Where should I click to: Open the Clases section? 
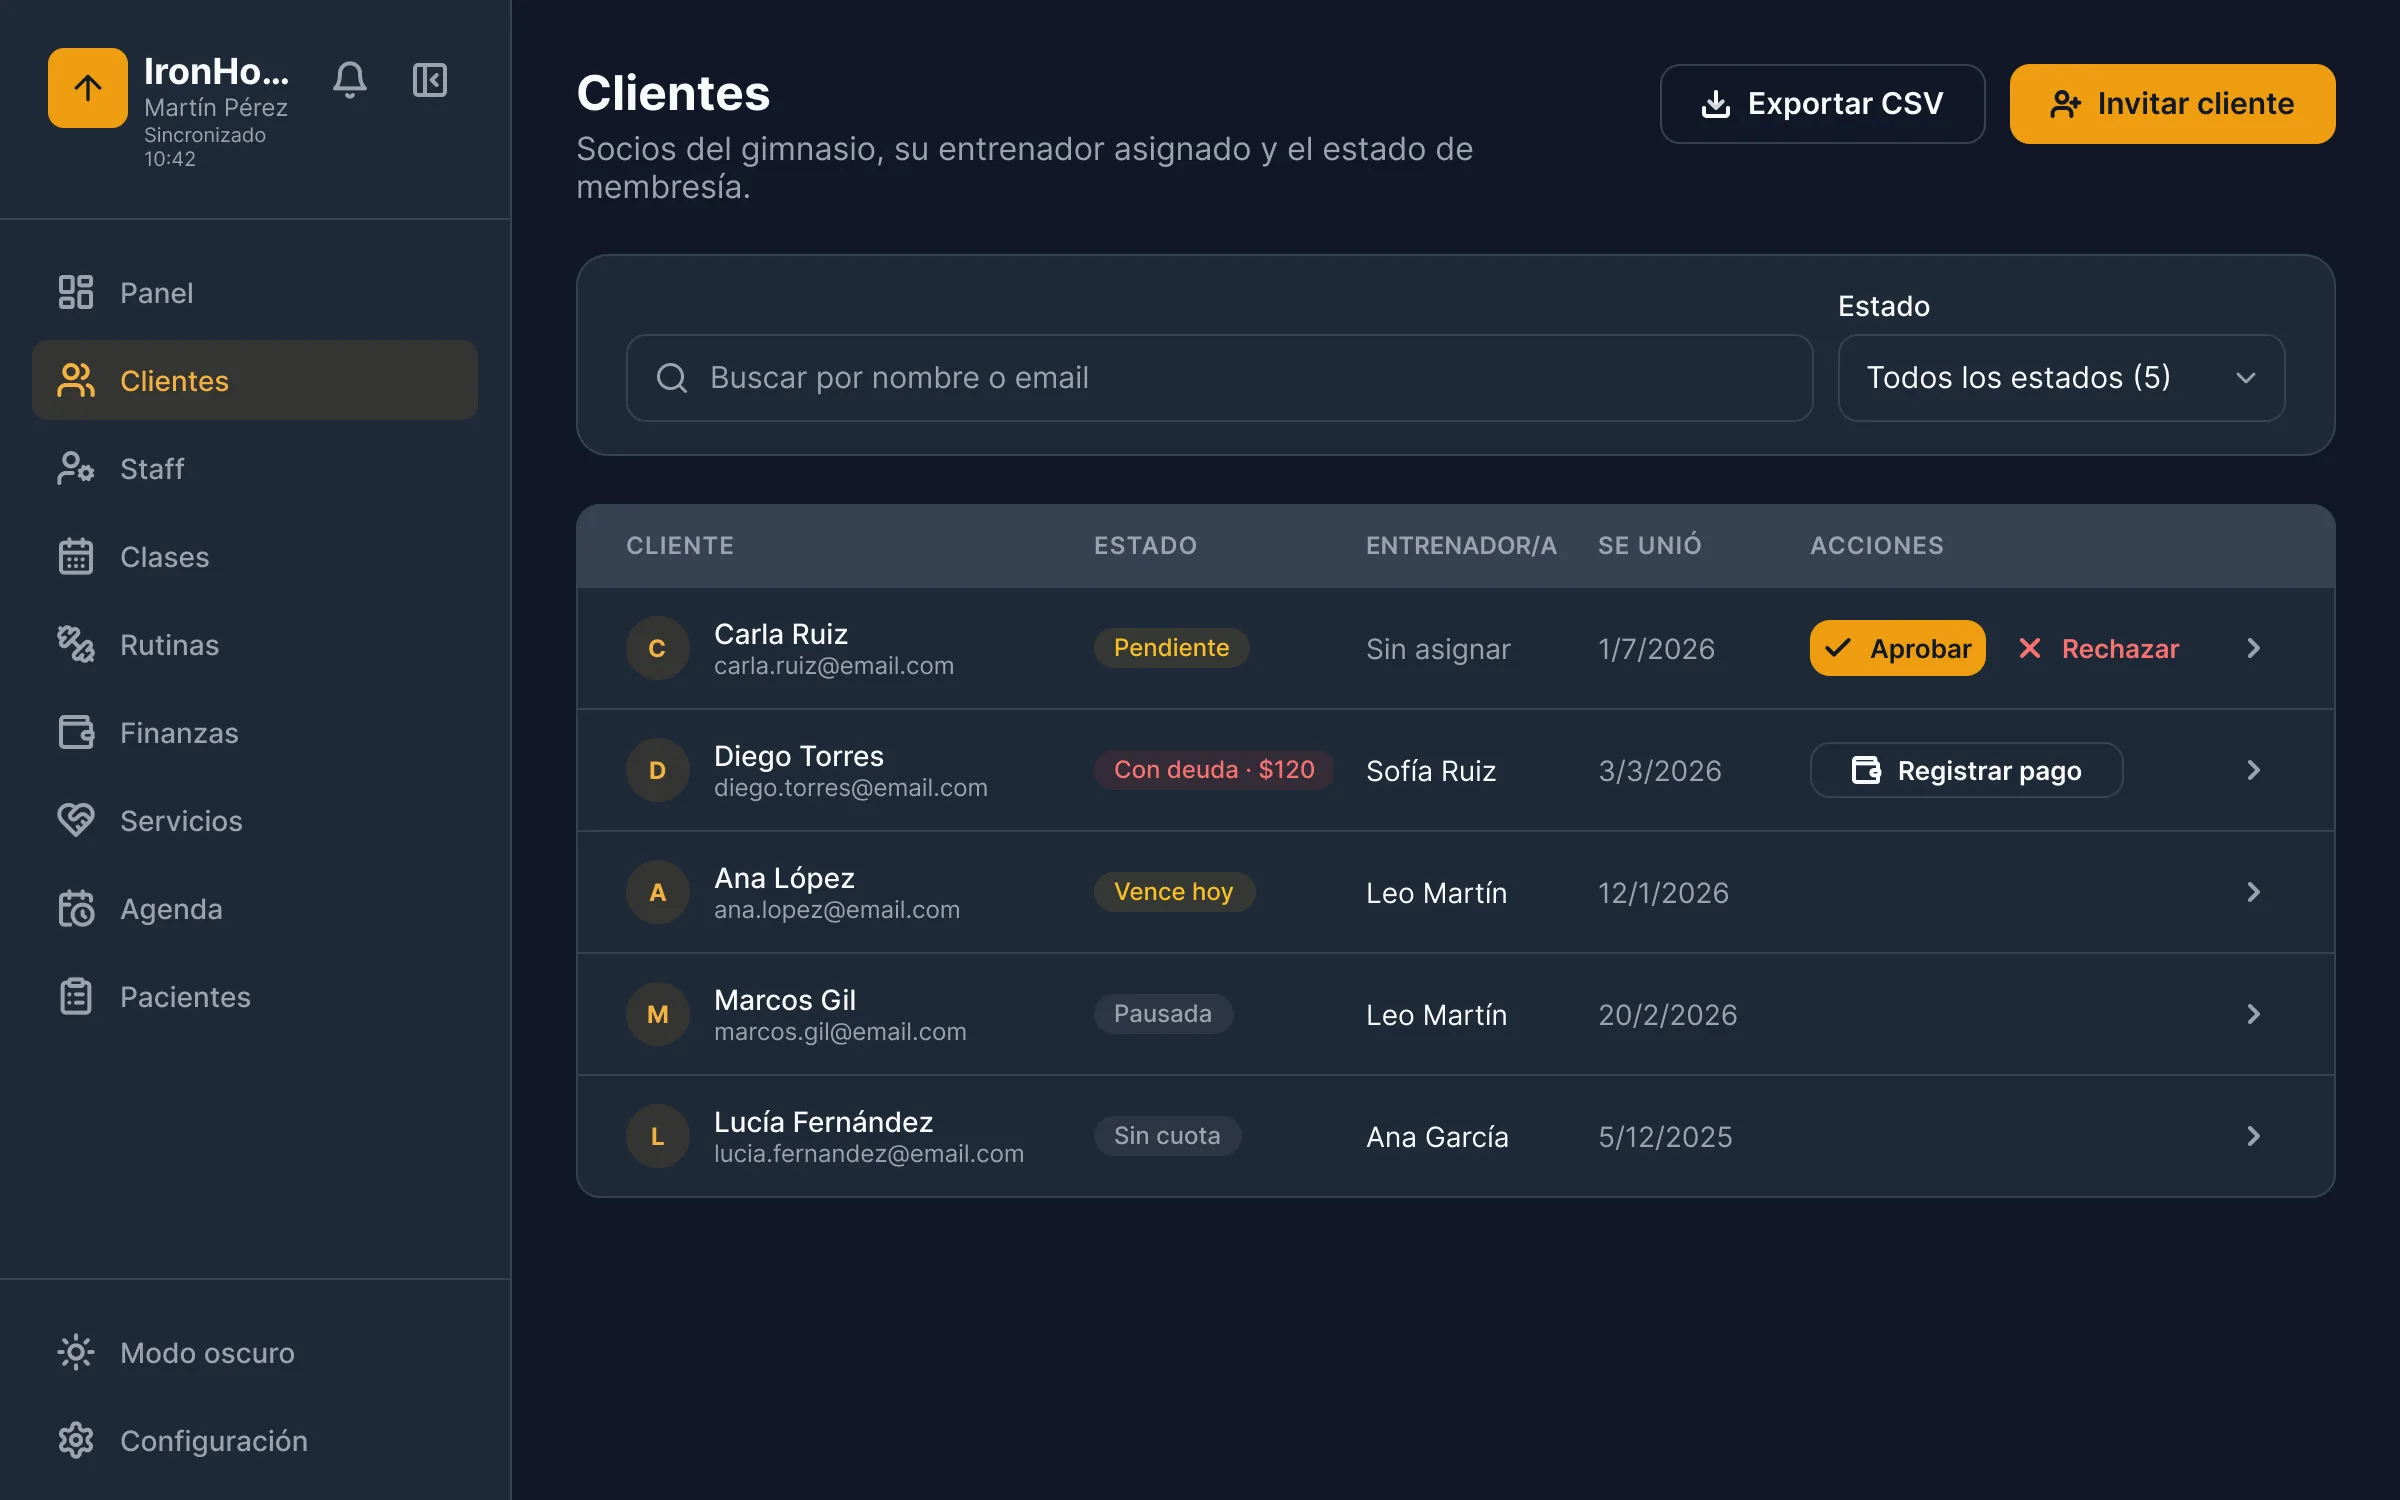pos(255,556)
